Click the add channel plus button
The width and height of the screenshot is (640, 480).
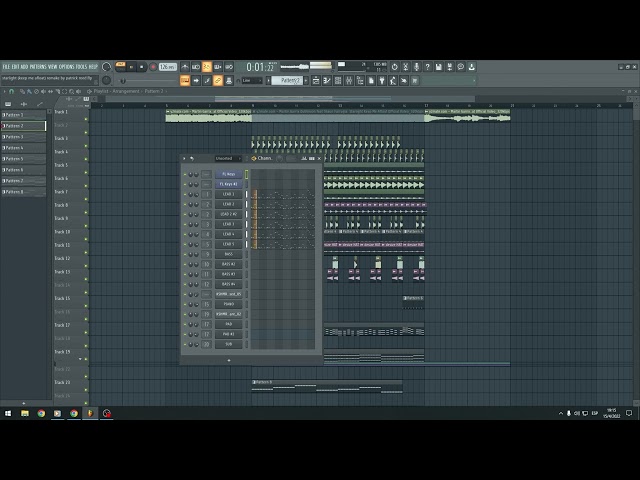[229, 360]
